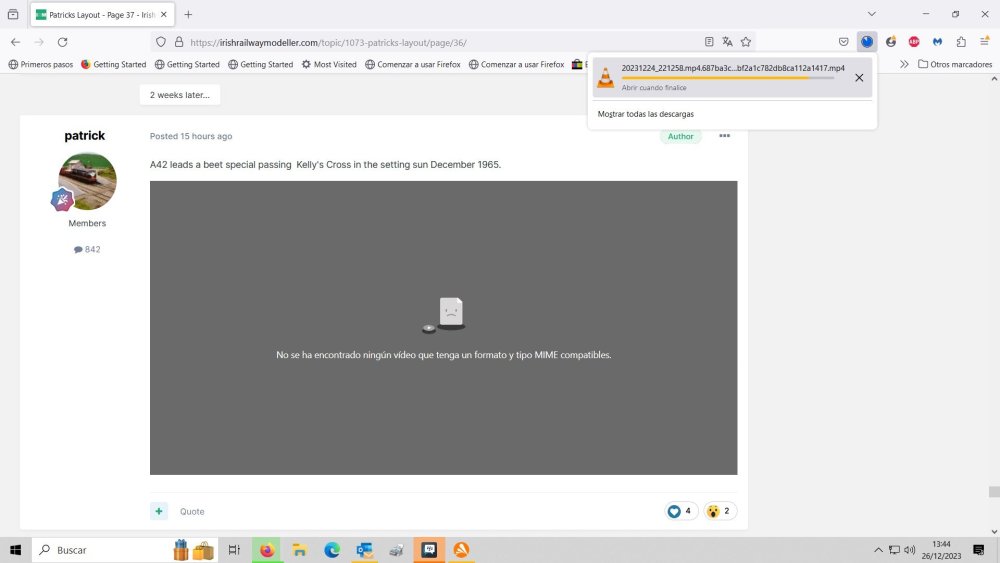Image resolution: width=1000 pixels, height=563 pixels.
Task: Open the Firefox extensions puzzle icon
Action: 961,42
